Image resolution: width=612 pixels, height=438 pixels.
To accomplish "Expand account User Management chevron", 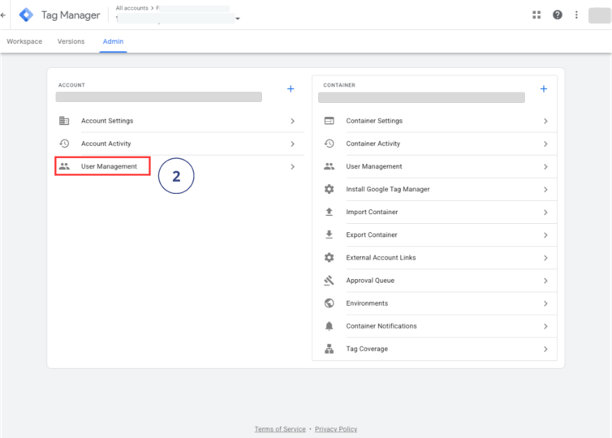I will pyautogui.click(x=292, y=167).
